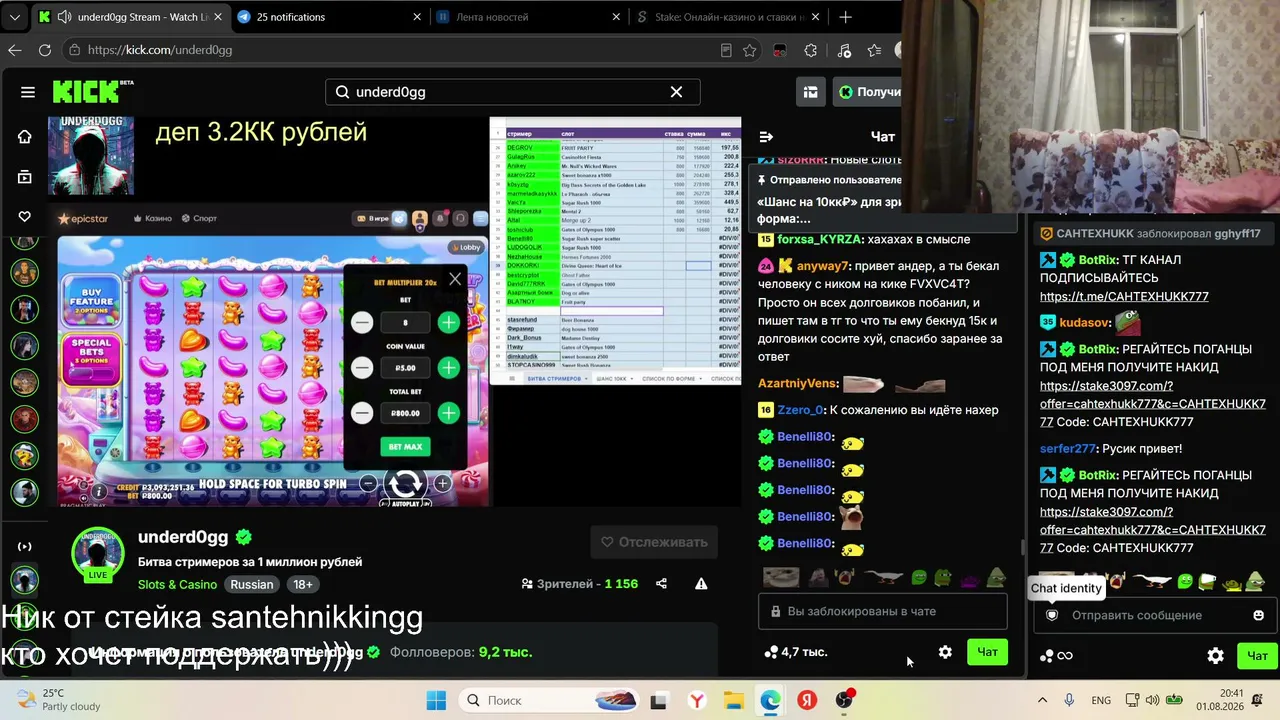Image resolution: width=1280 pixels, height=720 pixels.
Task: Reload the kick.com page
Action: coord(45,50)
